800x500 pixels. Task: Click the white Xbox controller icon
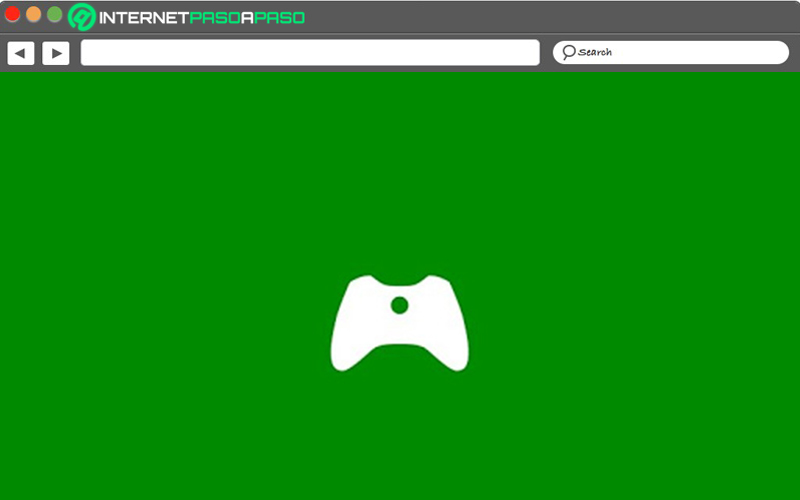399,323
